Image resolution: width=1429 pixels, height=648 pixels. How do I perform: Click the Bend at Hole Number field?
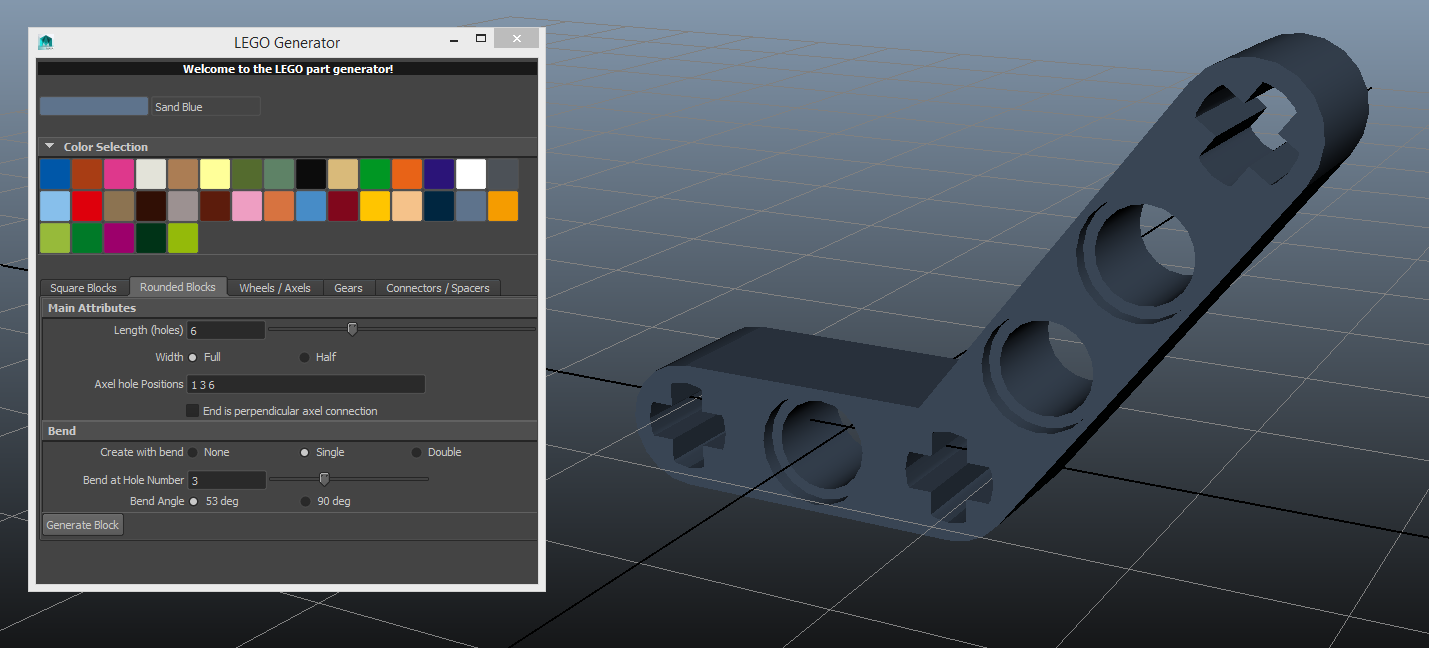(x=226, y=480)
